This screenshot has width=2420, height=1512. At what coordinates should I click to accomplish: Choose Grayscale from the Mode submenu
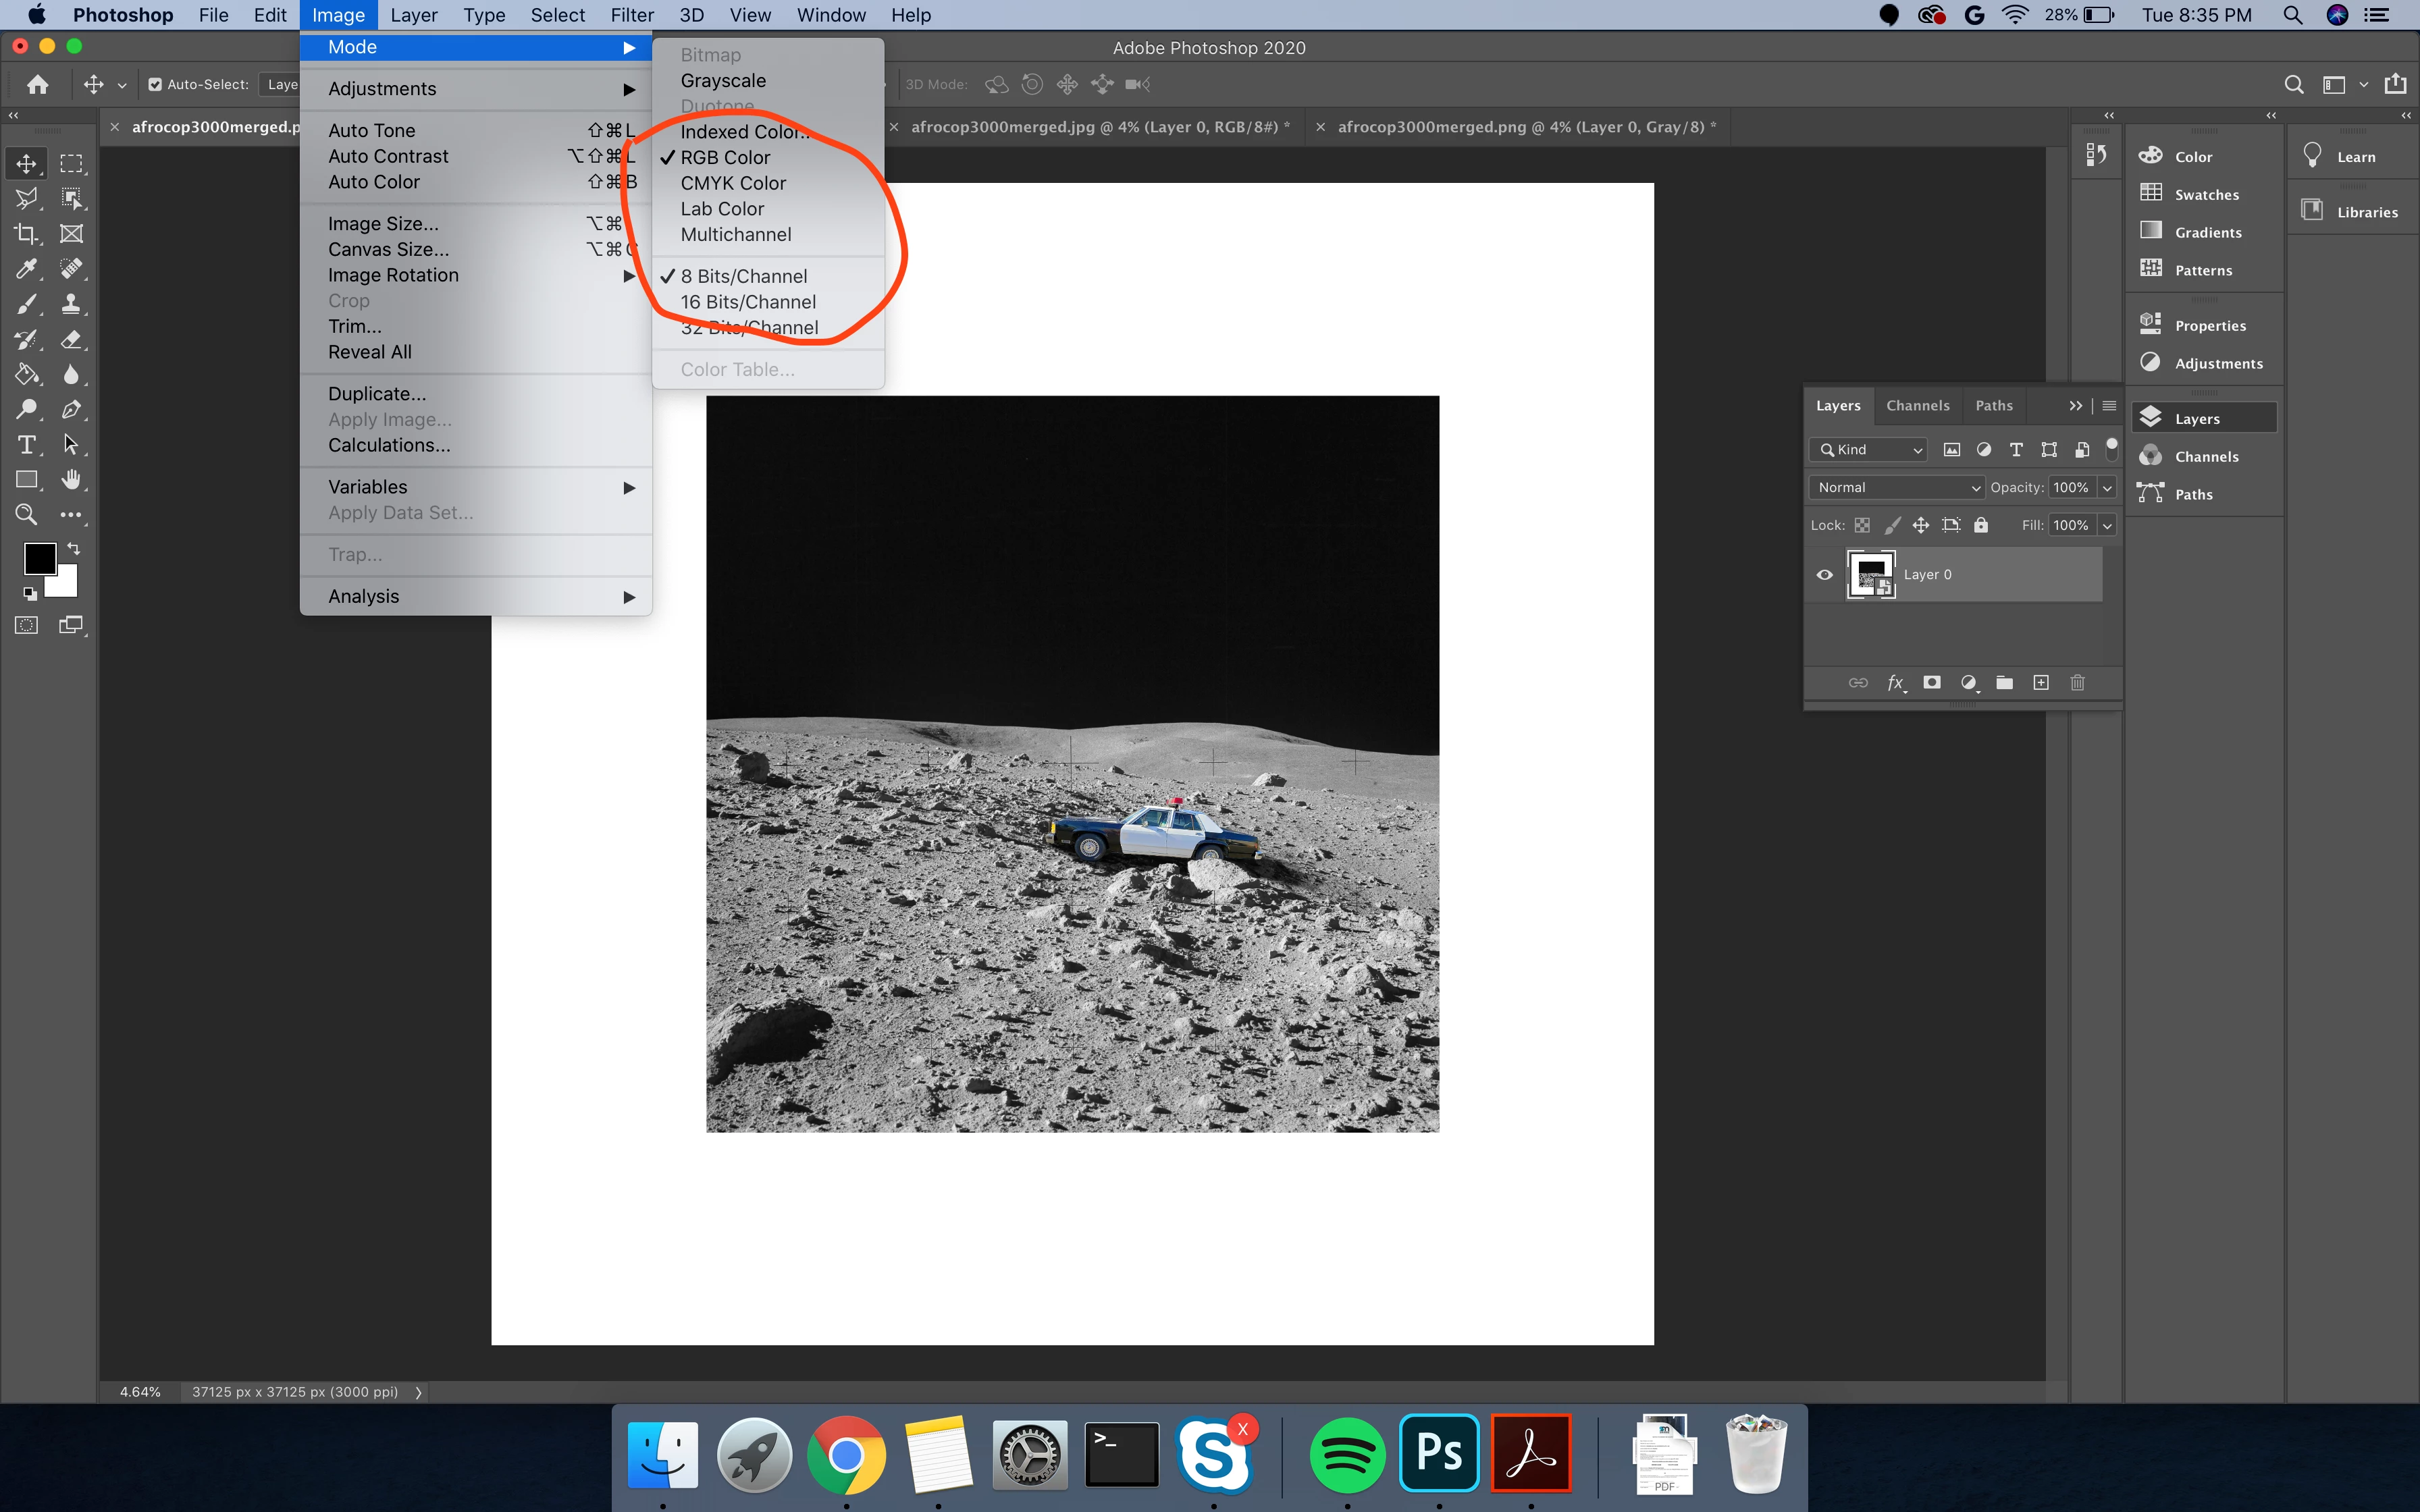point(723,81)
